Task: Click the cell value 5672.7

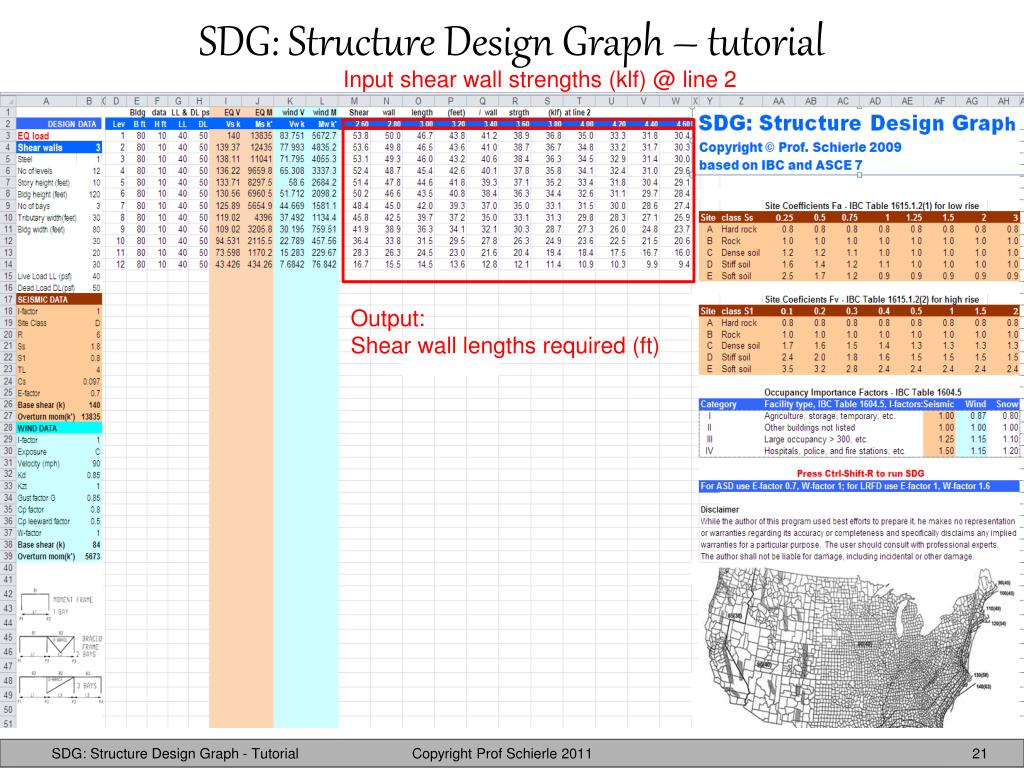Action: (x=324, y=136)
